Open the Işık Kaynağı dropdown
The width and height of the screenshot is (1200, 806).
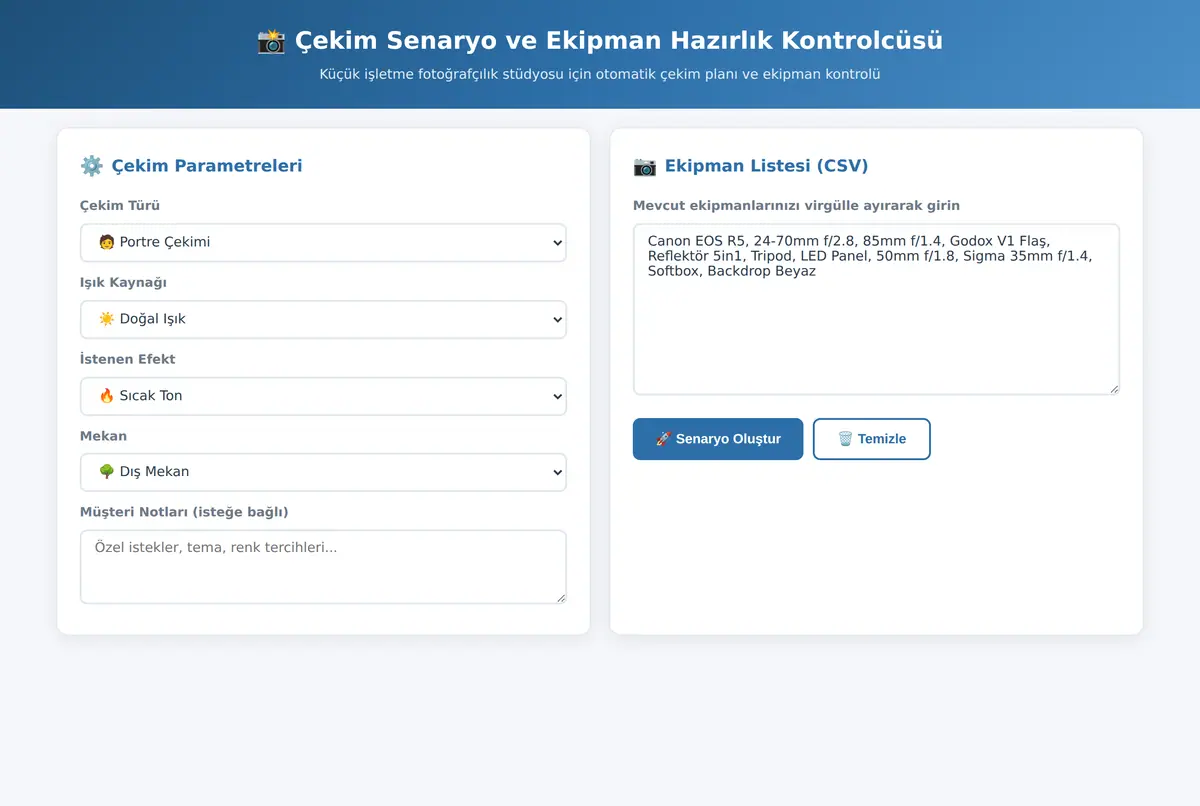point(323,319)
